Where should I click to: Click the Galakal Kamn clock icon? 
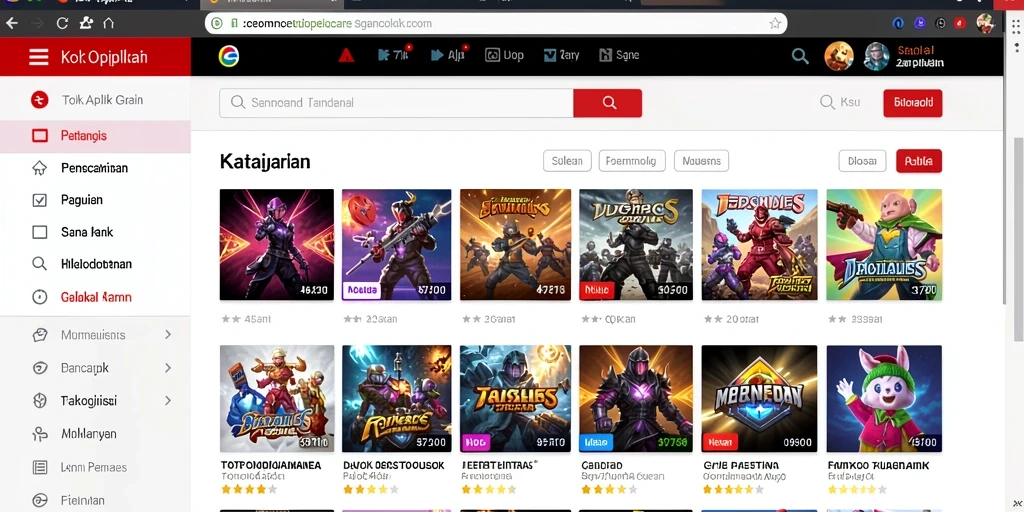tap(40, 297)
